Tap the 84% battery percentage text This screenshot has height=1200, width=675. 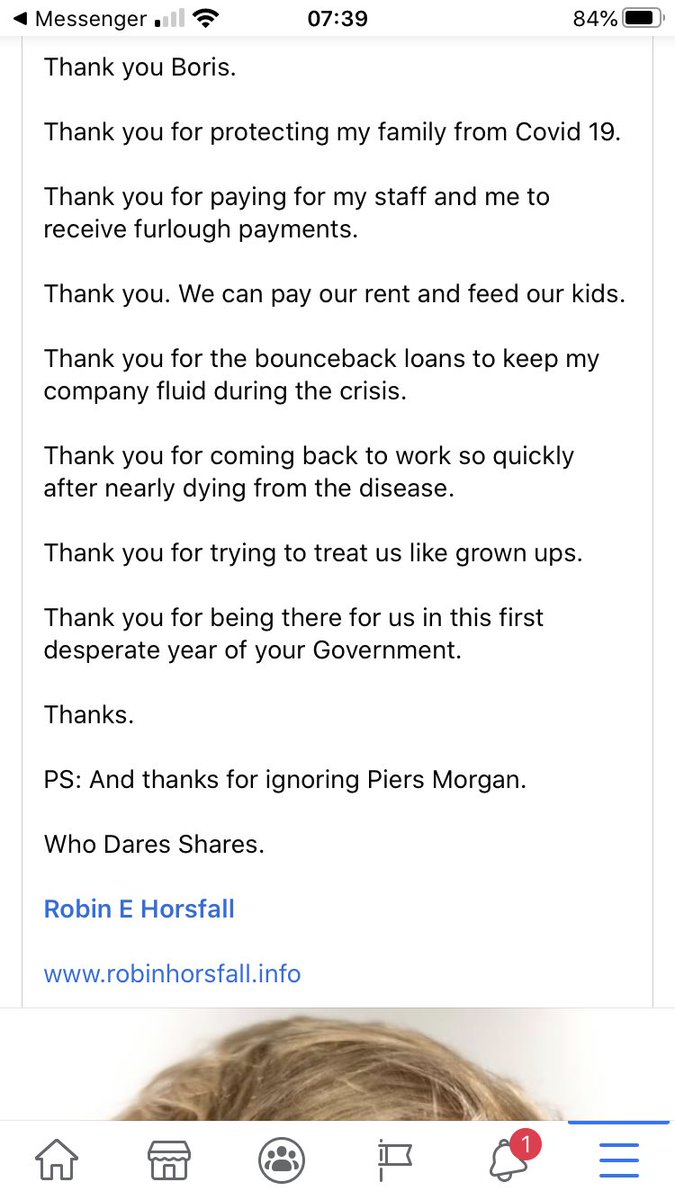596,19
